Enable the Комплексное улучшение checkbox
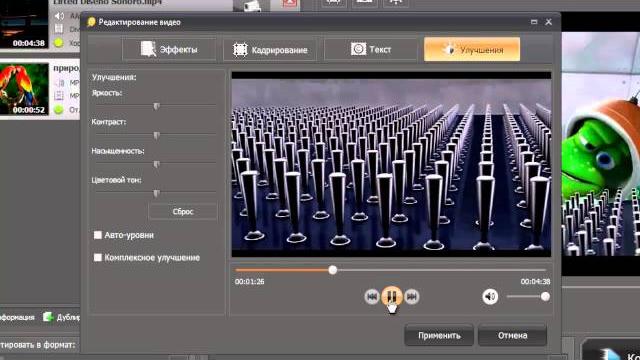 click(98, 258)
